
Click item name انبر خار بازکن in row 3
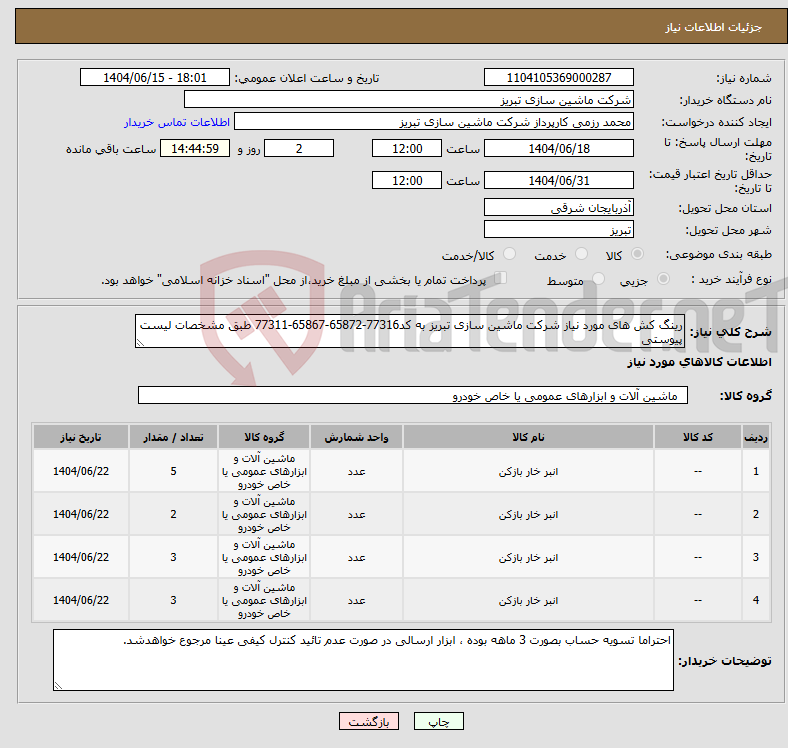point(528,557)
